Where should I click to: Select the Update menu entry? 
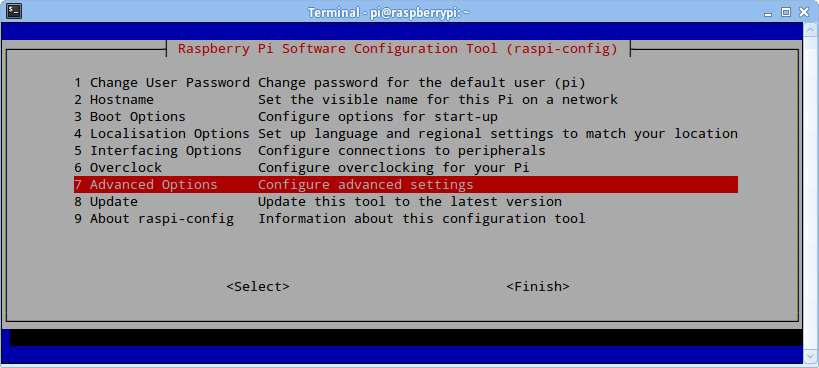coord(406,201)
